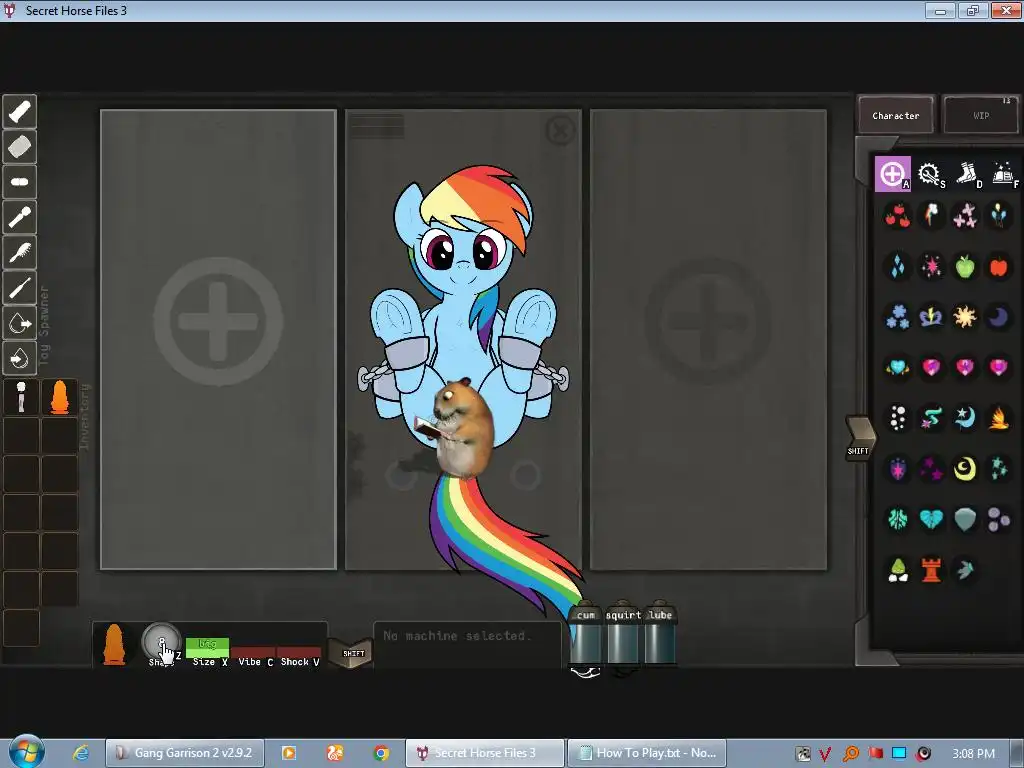Choose the orange chess rook mark
The width and height of the screenshot is (1024, 768).
click(x=931, y=570)
